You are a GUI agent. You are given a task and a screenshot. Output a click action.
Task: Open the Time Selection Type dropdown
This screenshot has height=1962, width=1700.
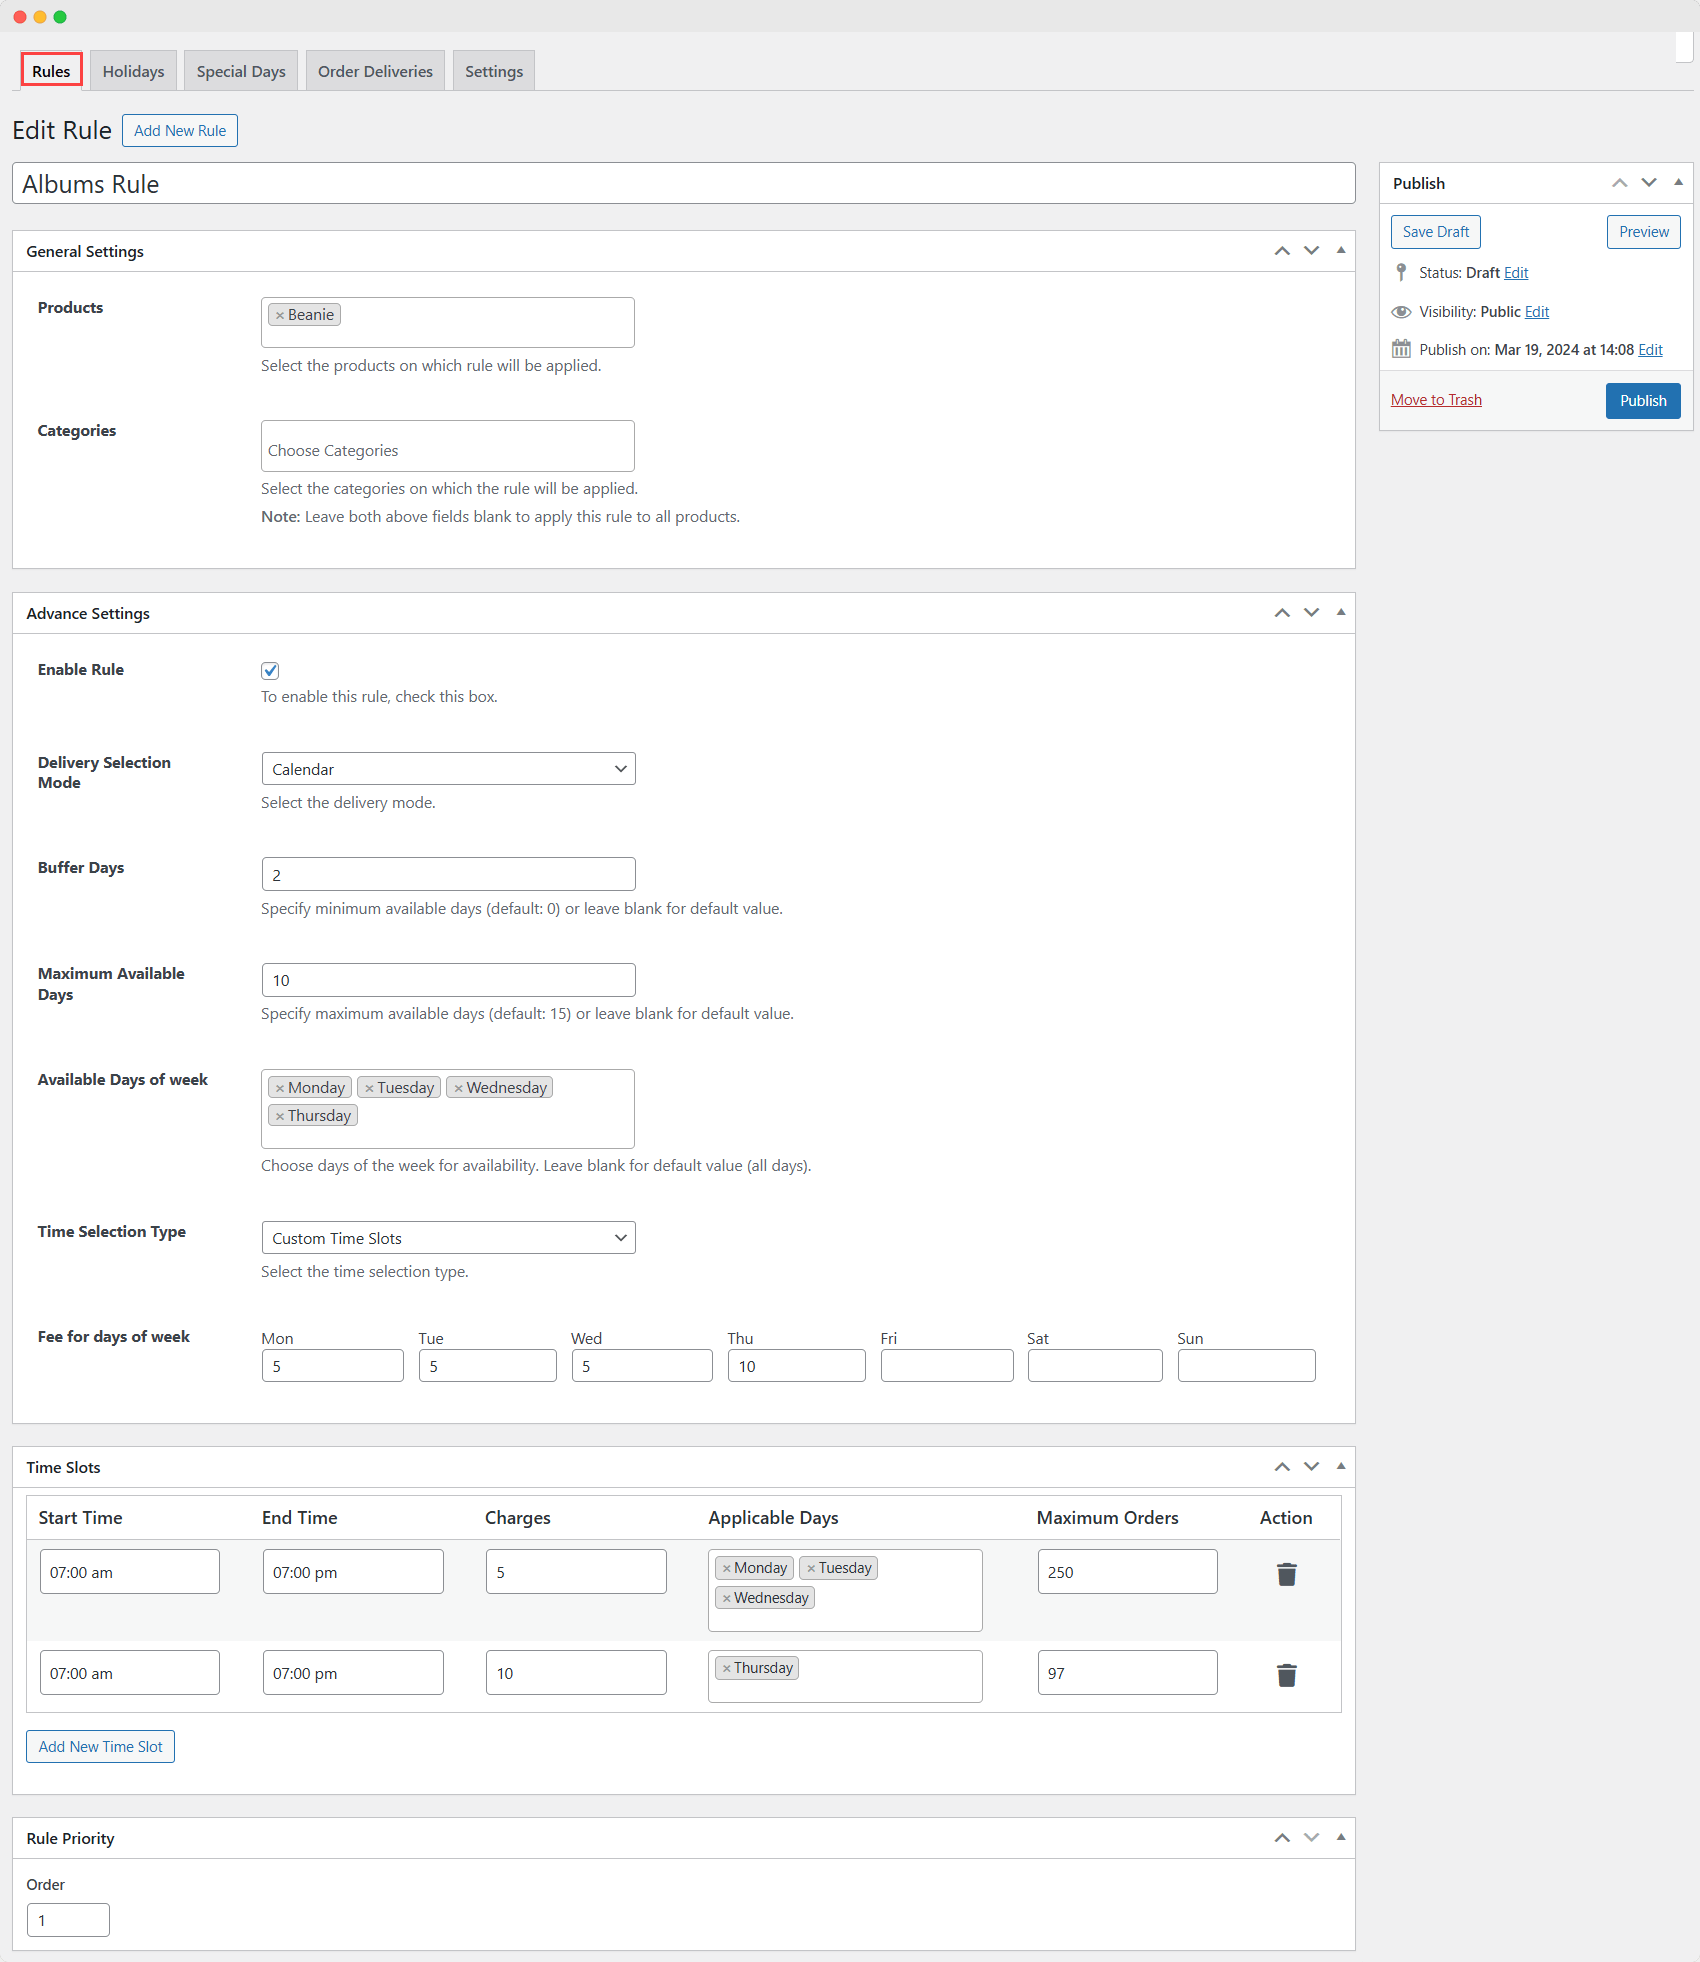pyautogui.click(x=448, y=1237)
